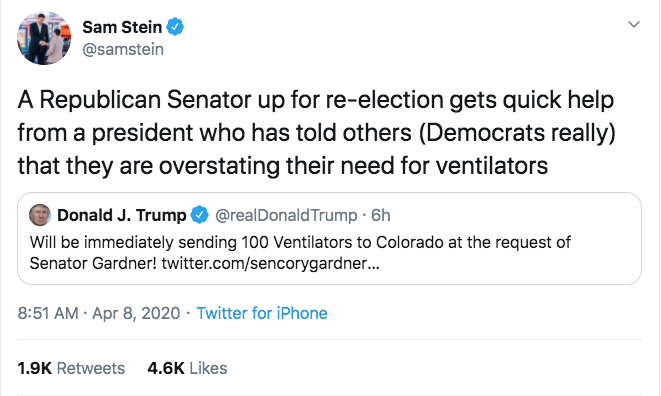661x396 pixels.
Task: Click the Apr 8, 2020 date
Action: click(x=136, y=313)
